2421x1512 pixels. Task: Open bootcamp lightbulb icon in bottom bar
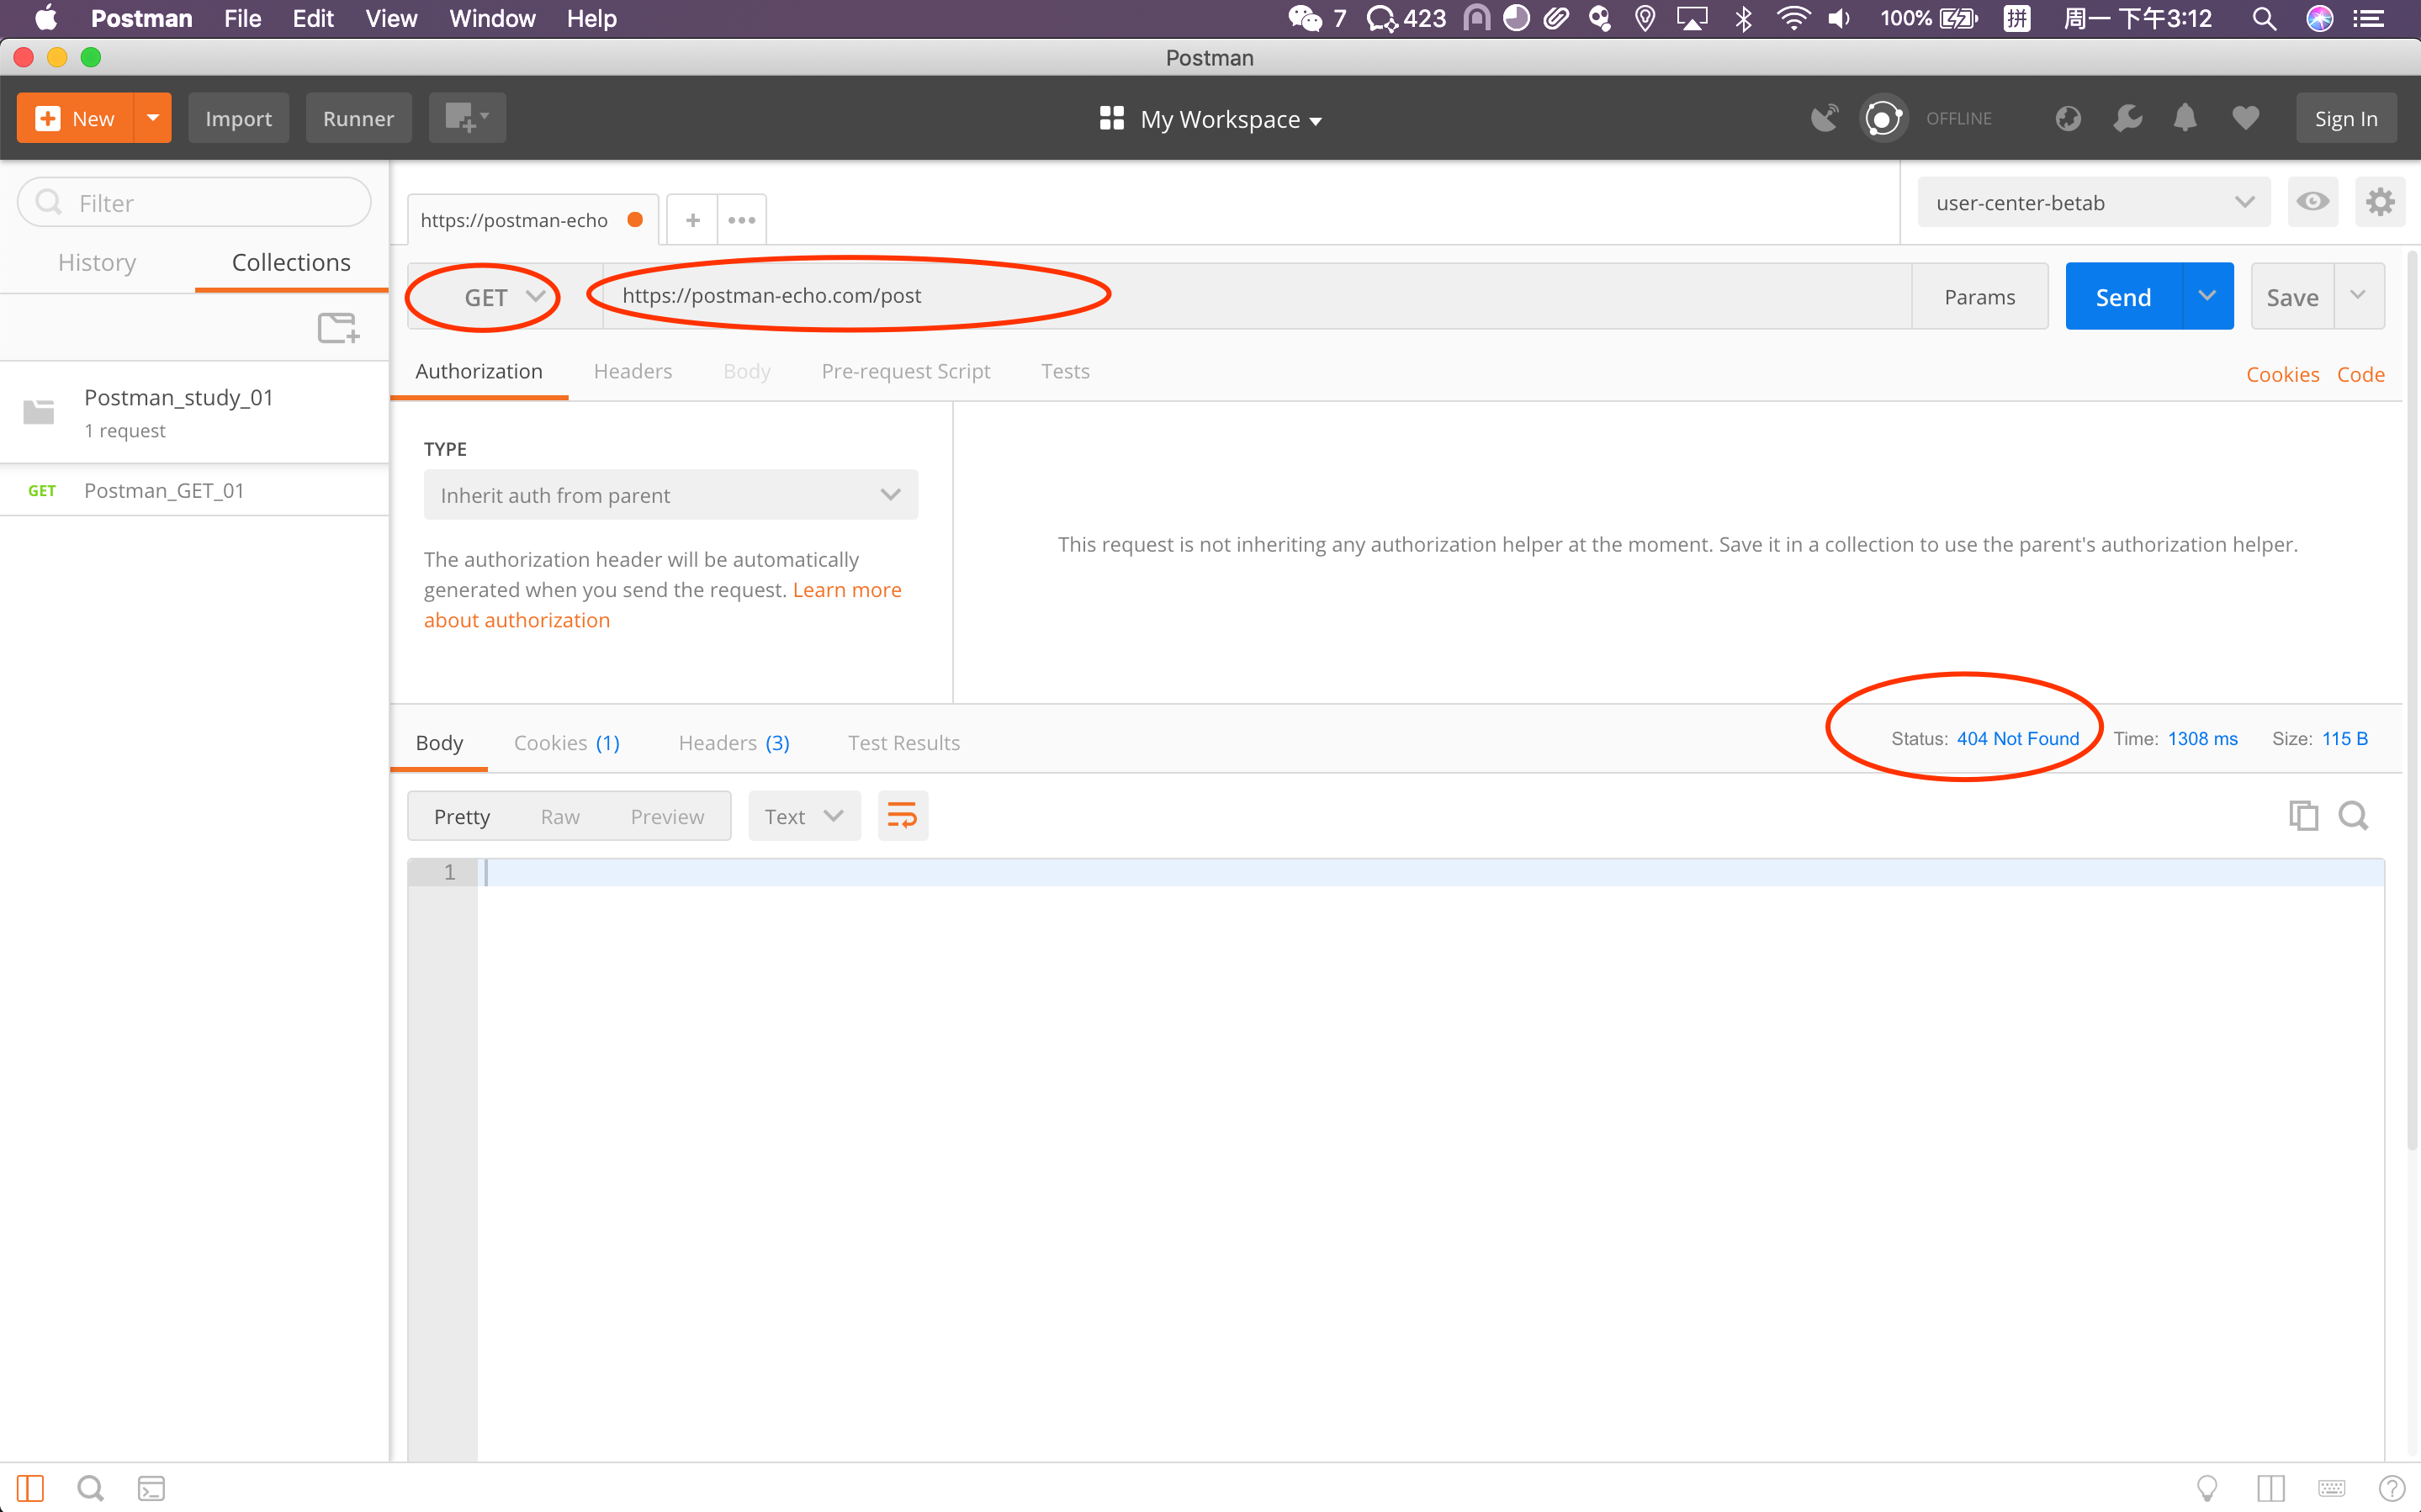(x=2207, y=1488)
